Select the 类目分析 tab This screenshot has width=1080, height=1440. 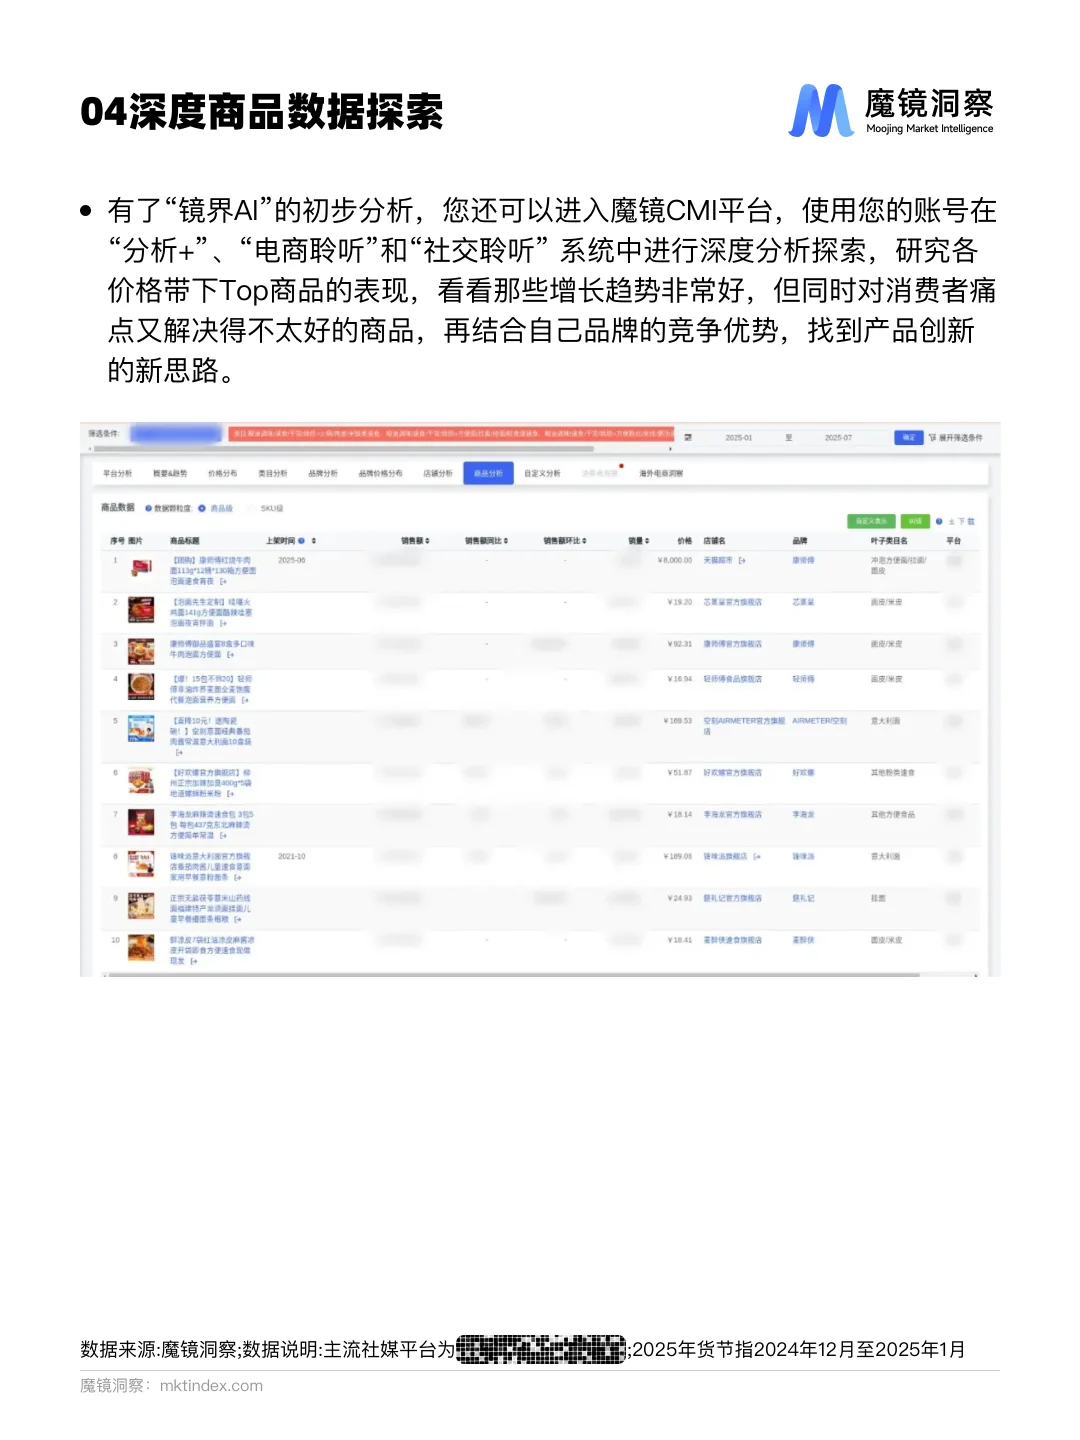(x=272, y=473)
